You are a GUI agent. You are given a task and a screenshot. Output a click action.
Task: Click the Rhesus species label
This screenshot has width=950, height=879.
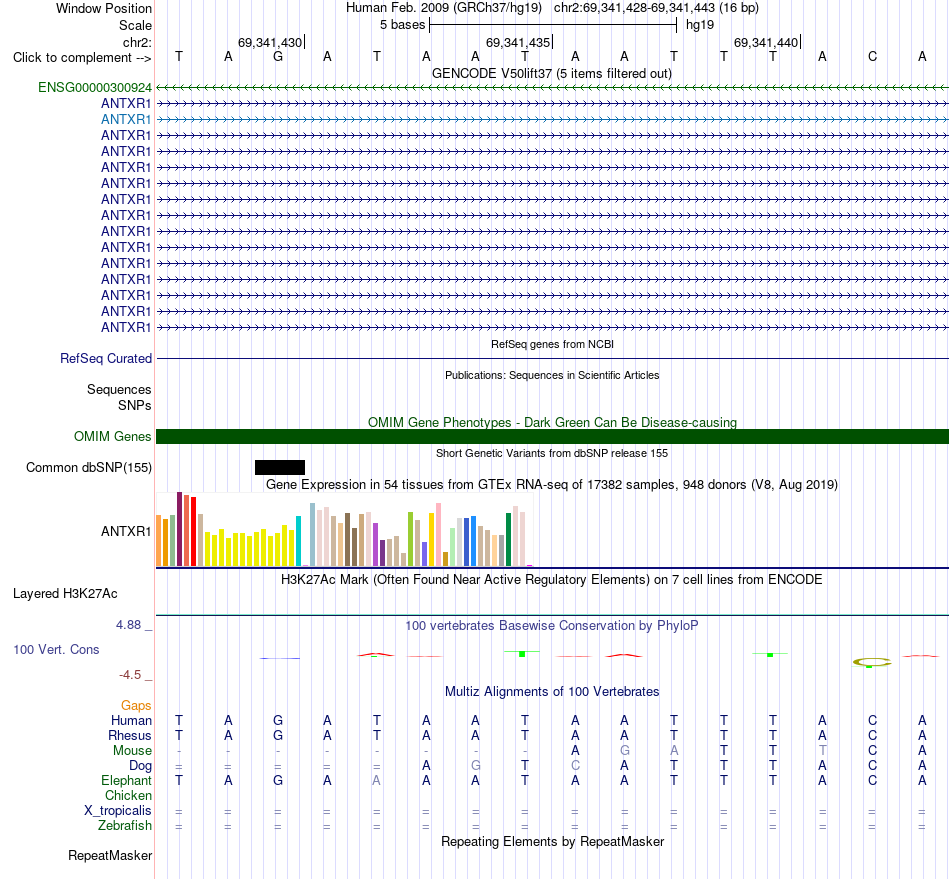tap(130, 735)
